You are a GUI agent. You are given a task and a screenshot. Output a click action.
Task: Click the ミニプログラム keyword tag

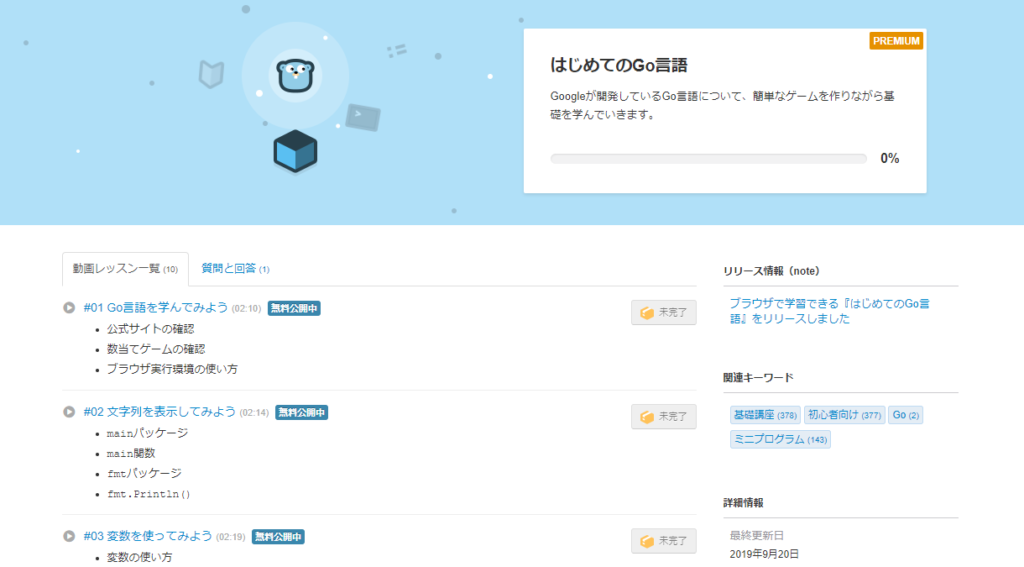780,440
